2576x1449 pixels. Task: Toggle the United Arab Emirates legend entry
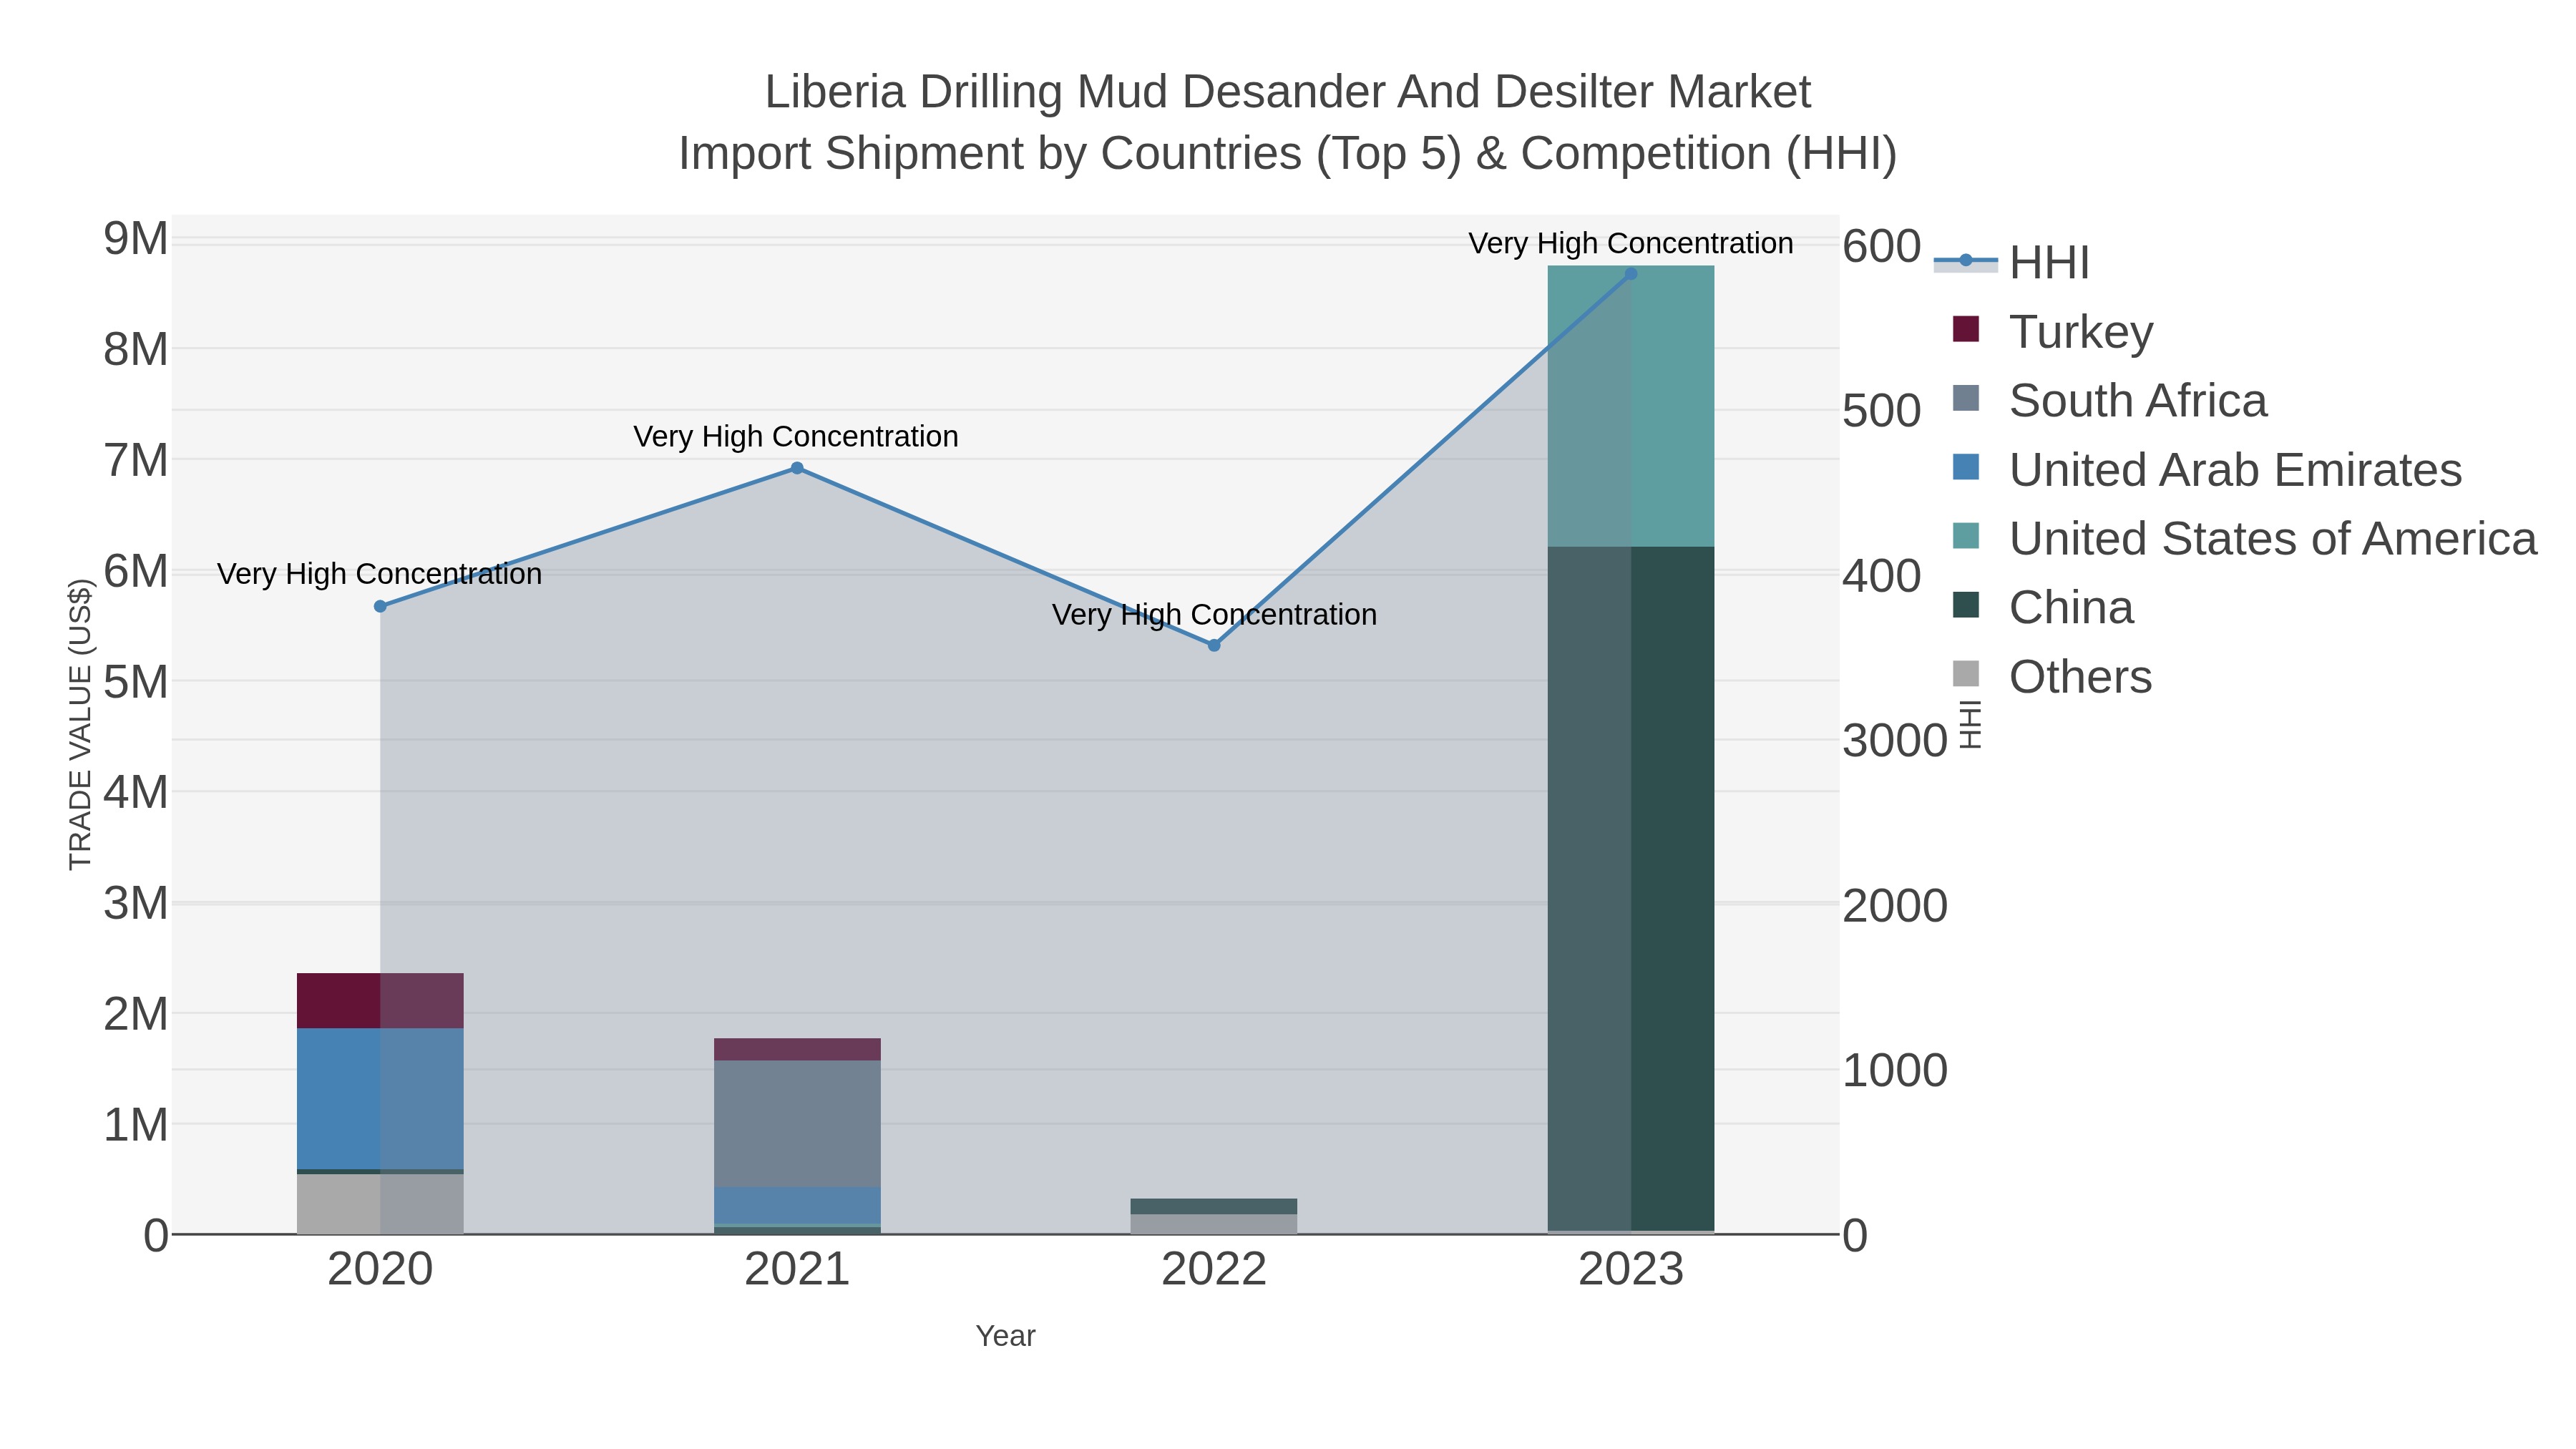click(2207, 469)
